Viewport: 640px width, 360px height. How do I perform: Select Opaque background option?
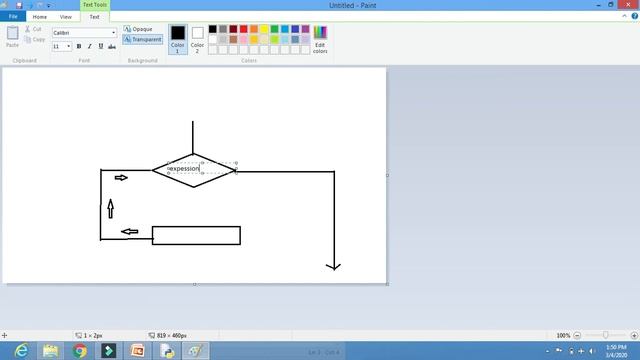coord(138,29)
